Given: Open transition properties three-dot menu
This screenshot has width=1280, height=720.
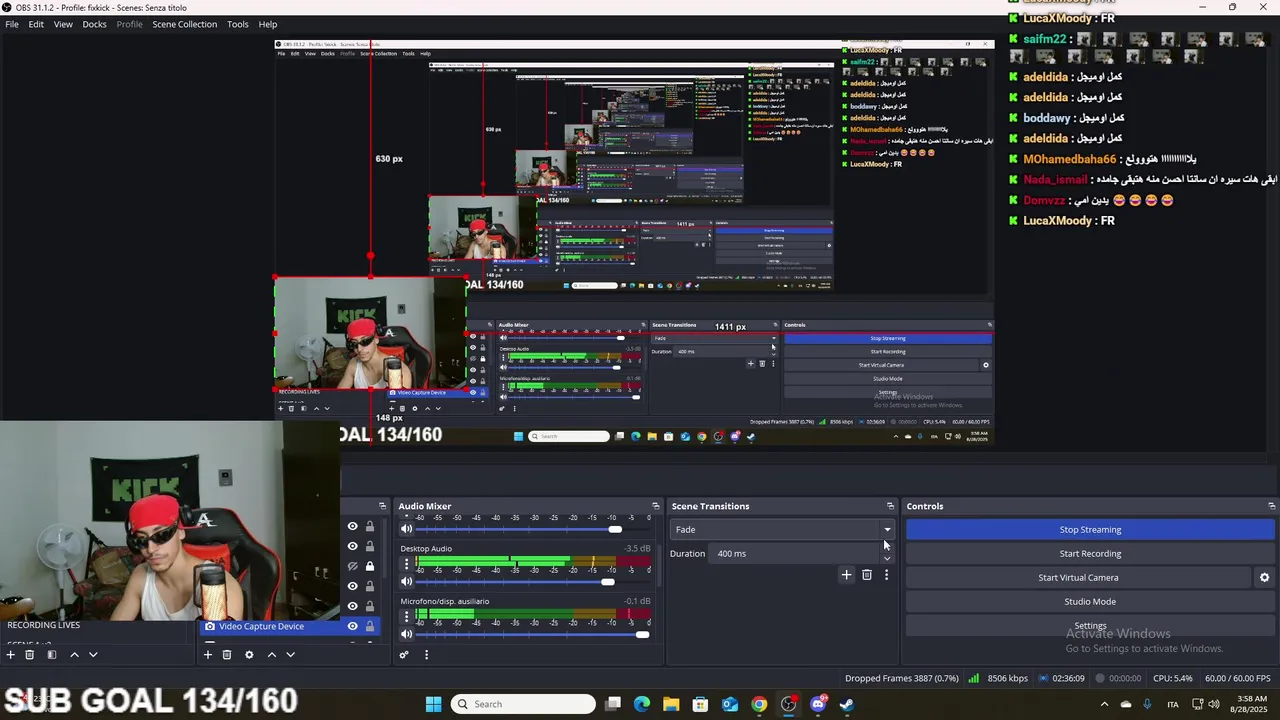Looking at the screenshot, I should 886,575.
